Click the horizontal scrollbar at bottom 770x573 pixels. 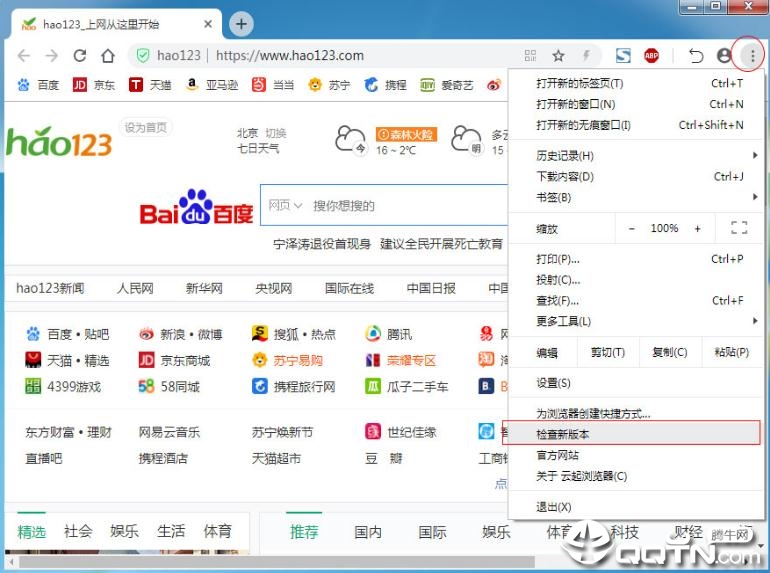(x=277, y=562)
